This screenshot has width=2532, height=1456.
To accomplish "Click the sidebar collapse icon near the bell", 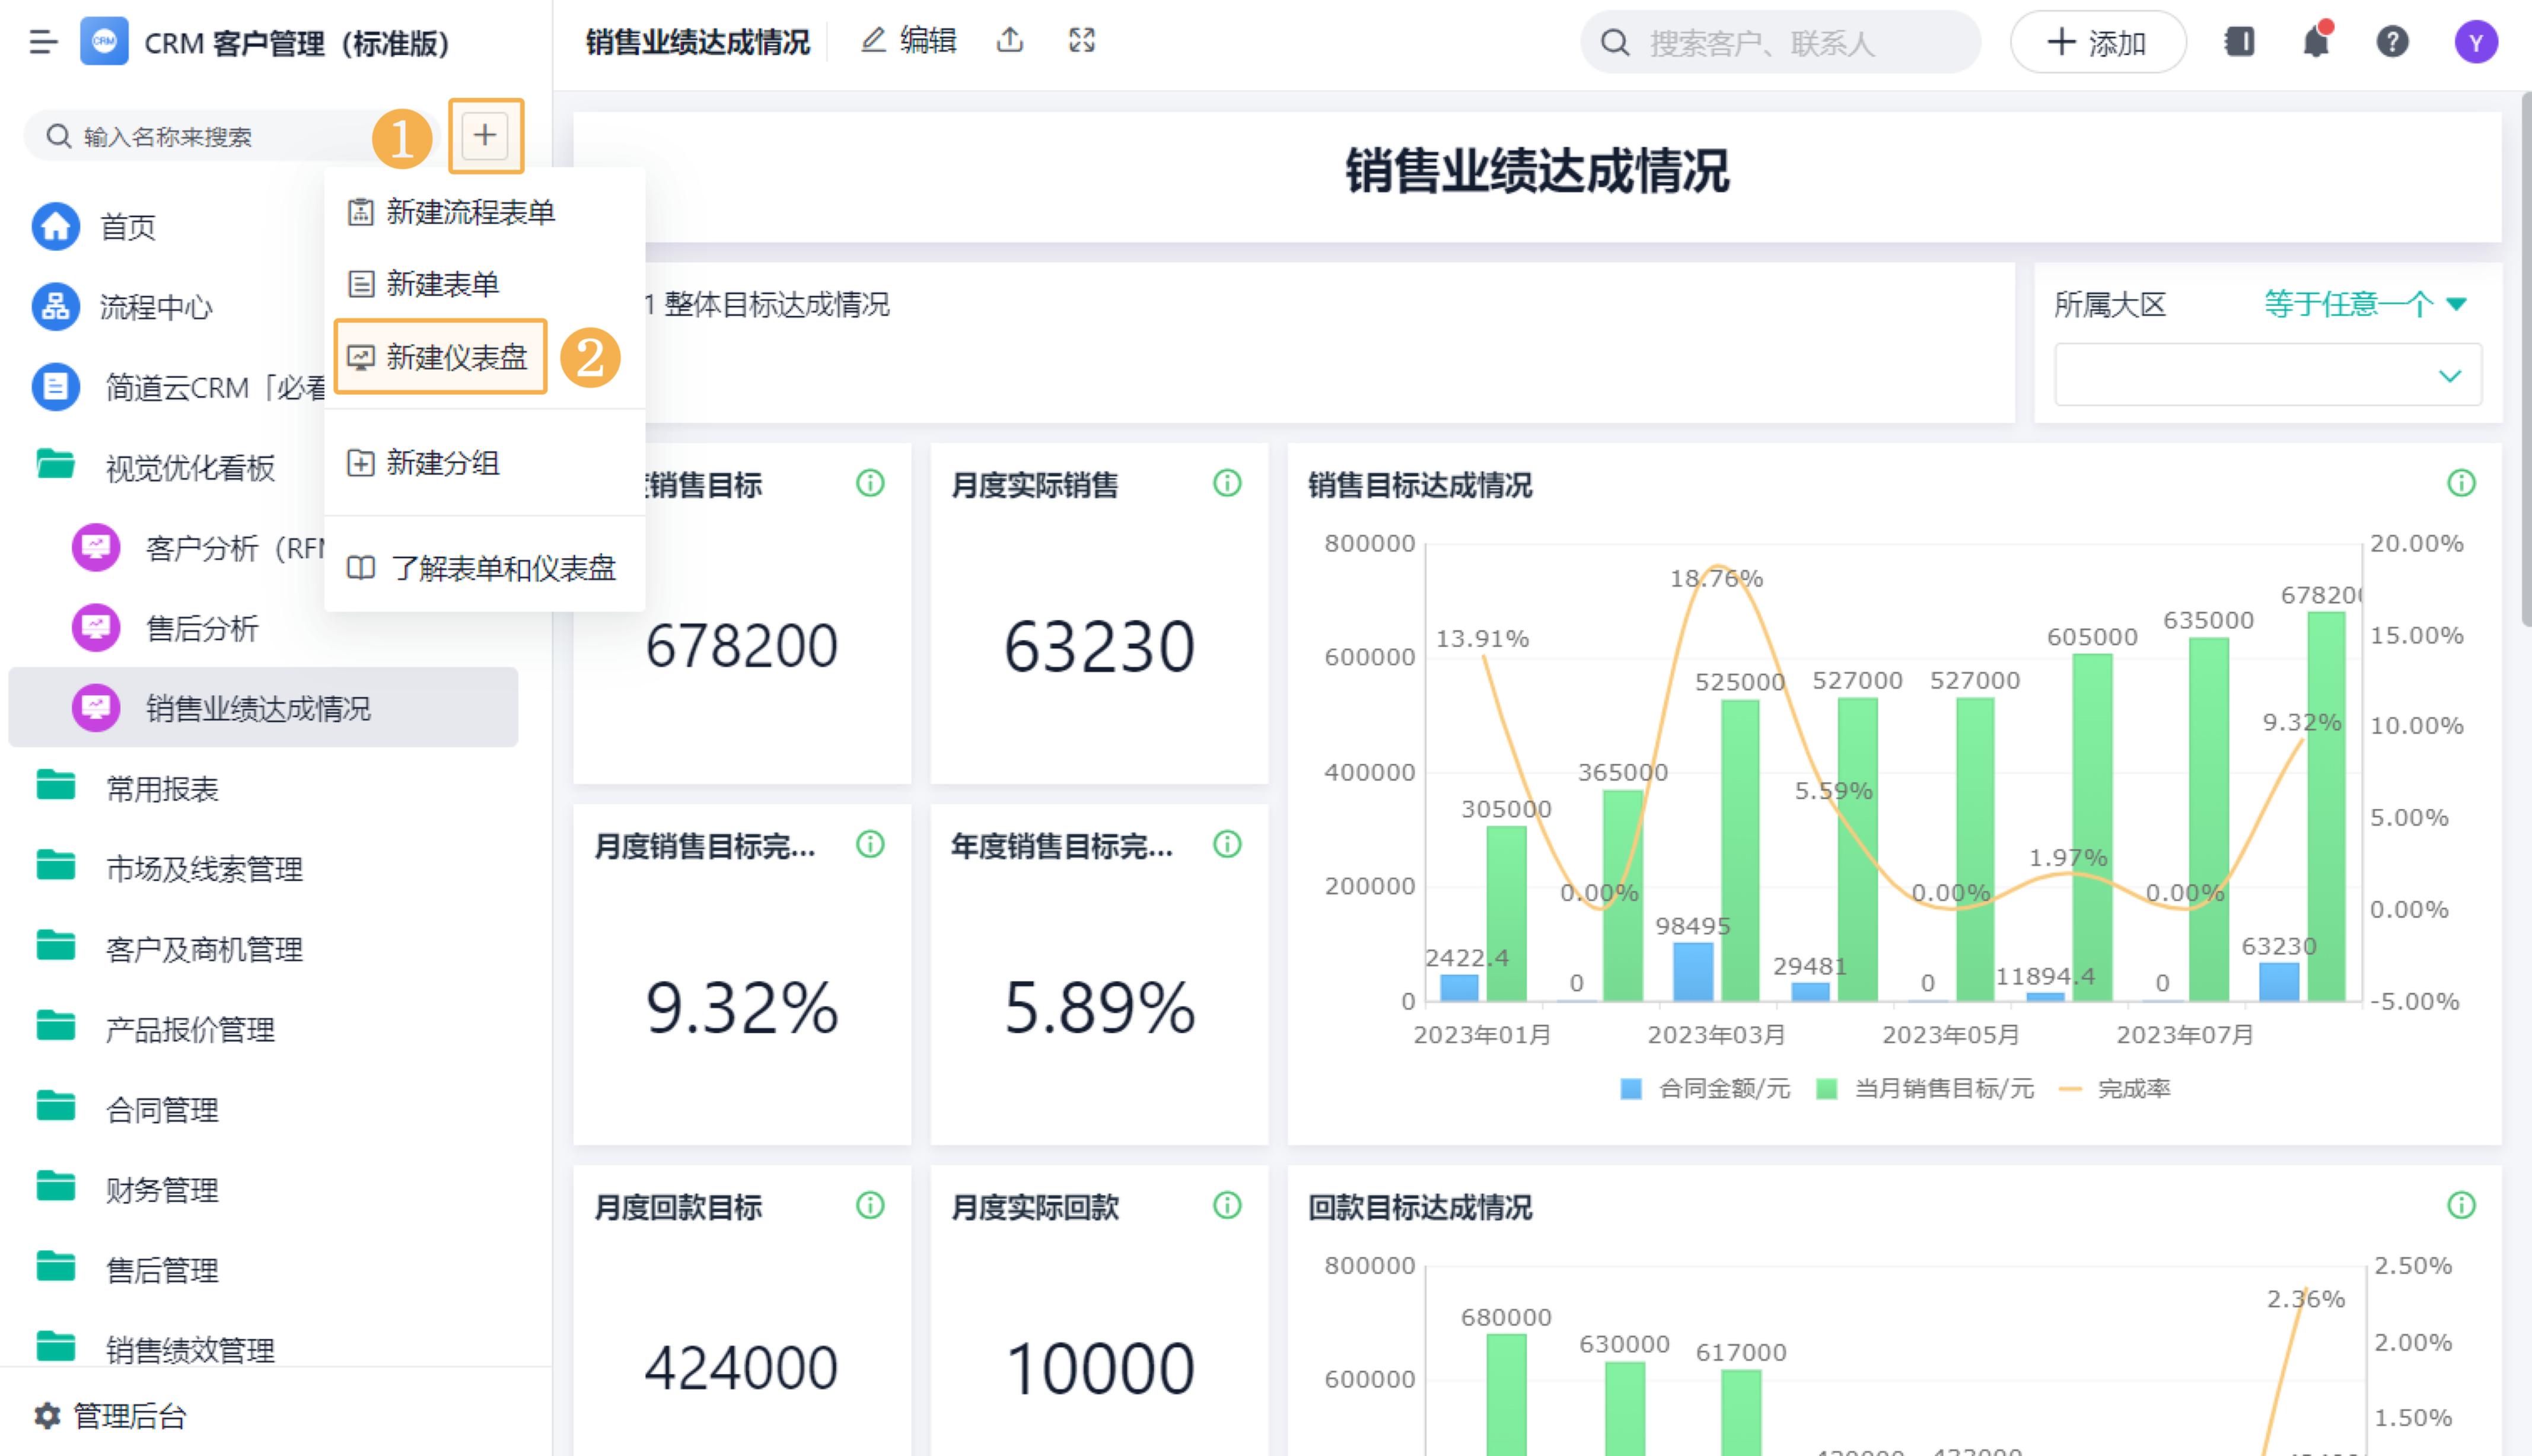I will [x=2240, y=41].
